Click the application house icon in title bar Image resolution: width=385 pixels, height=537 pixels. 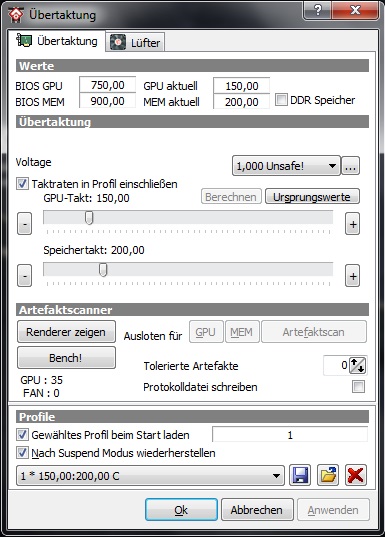click(x=16, y=14)
